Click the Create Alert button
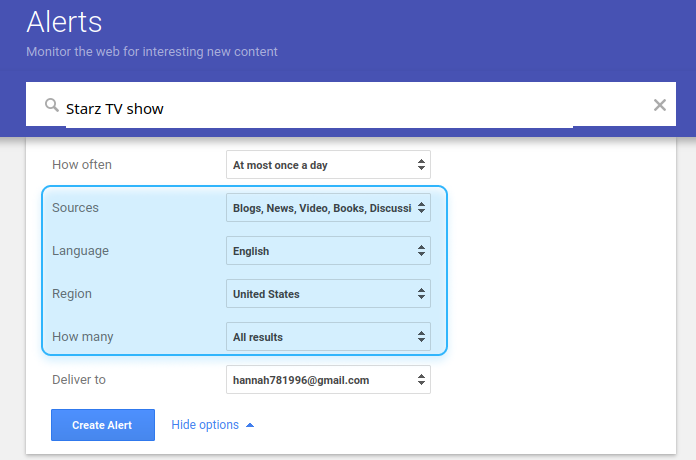This screenshot has height=460, width=696. pos(103,425)
